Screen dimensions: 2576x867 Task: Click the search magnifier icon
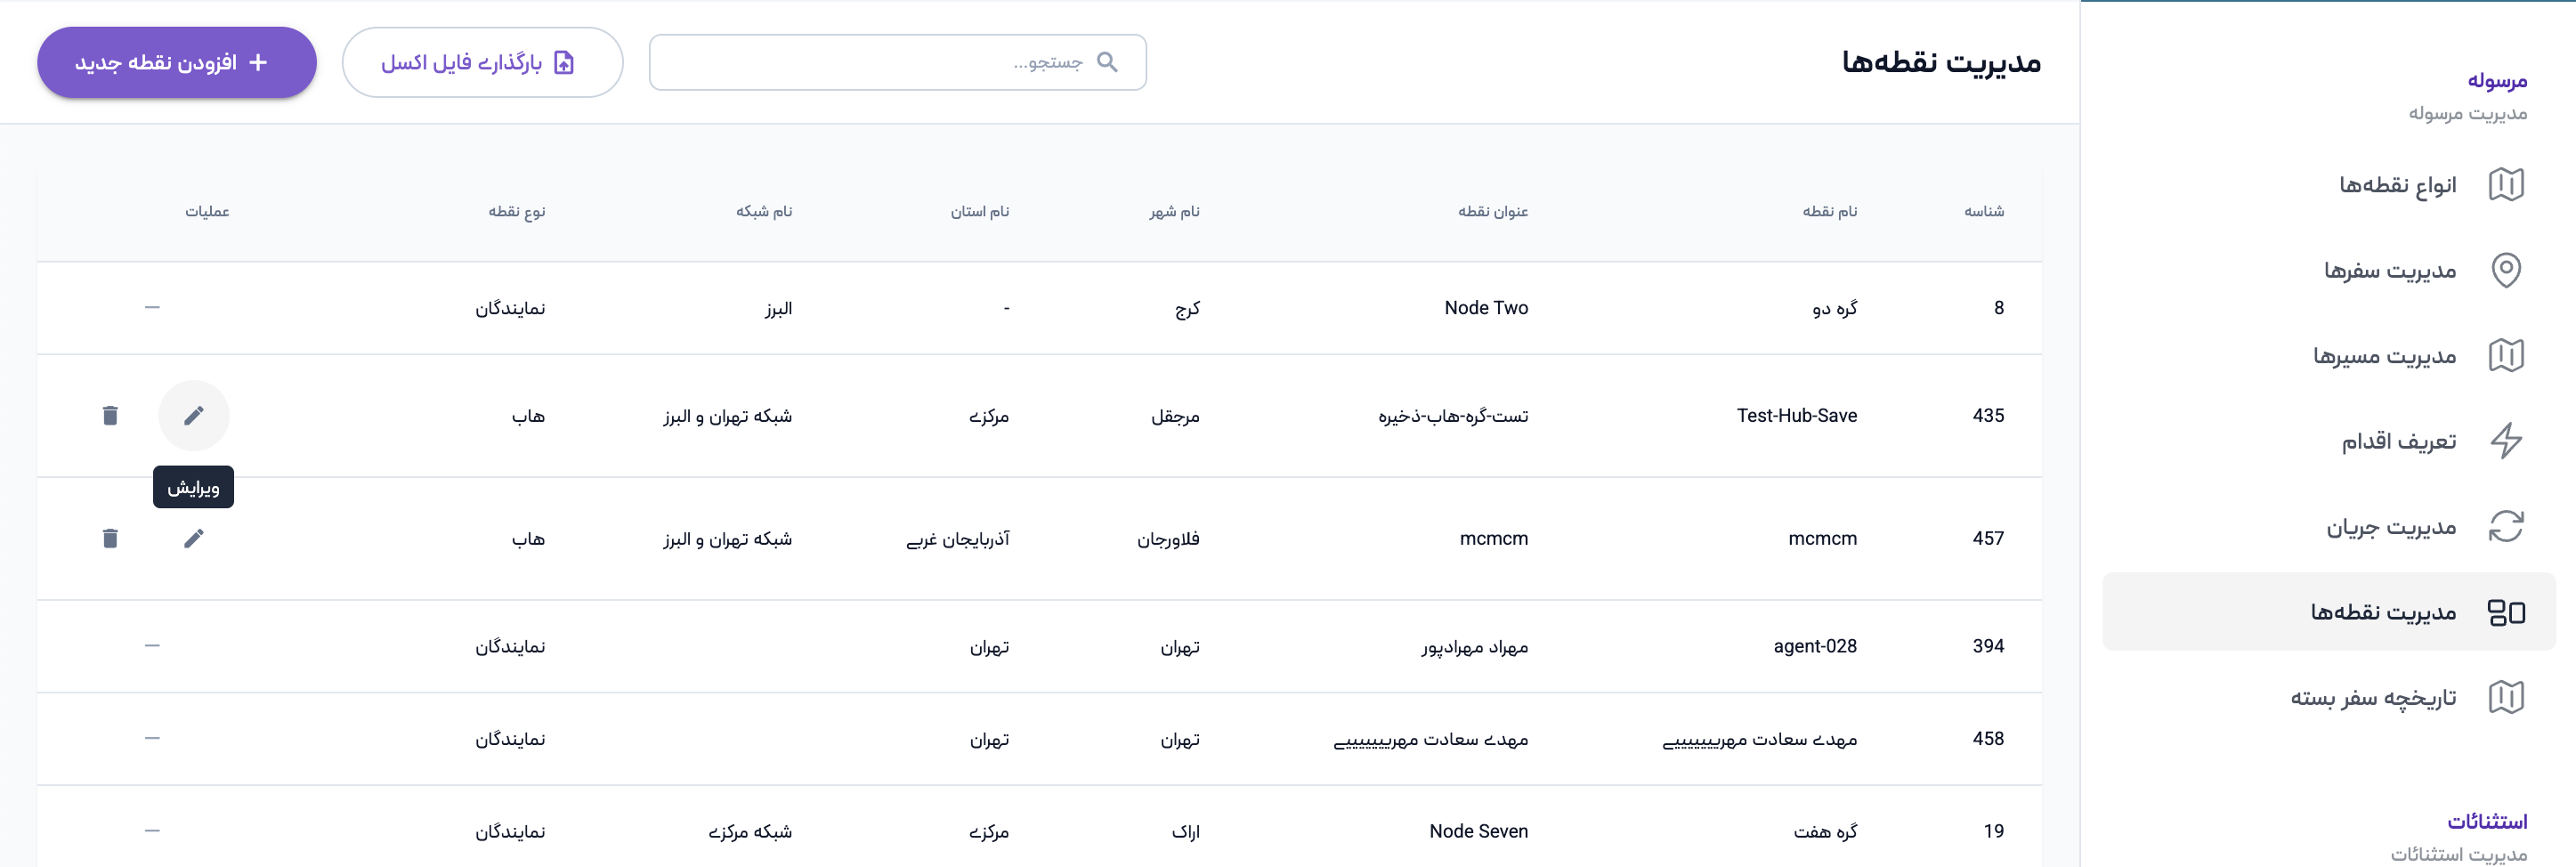[1107, 62]
